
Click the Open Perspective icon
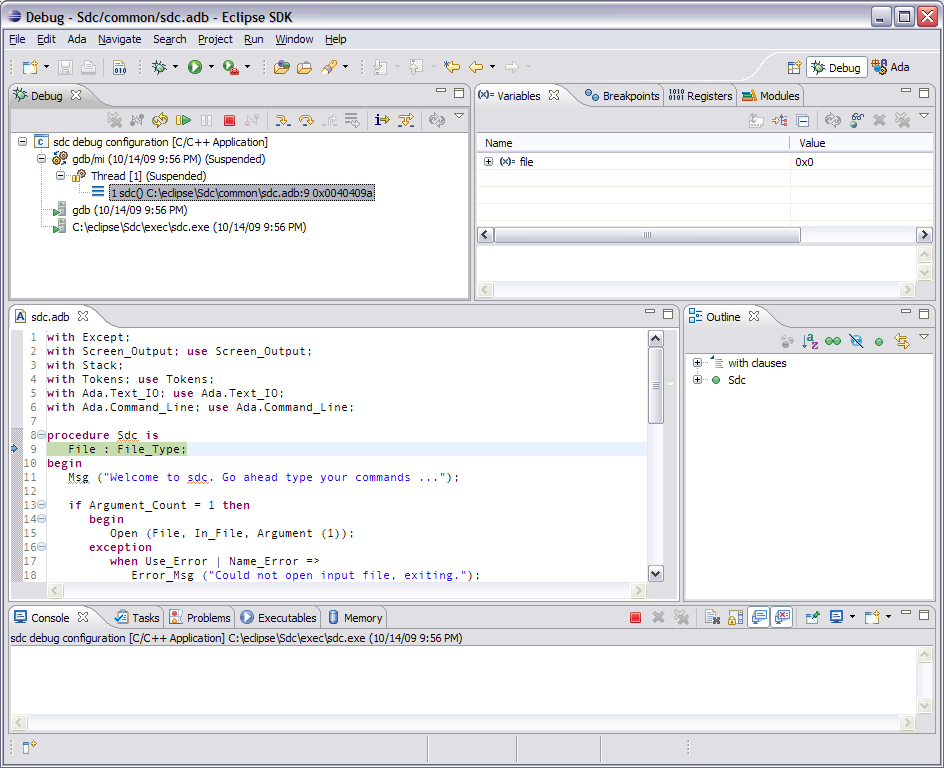tap(794, 67)
